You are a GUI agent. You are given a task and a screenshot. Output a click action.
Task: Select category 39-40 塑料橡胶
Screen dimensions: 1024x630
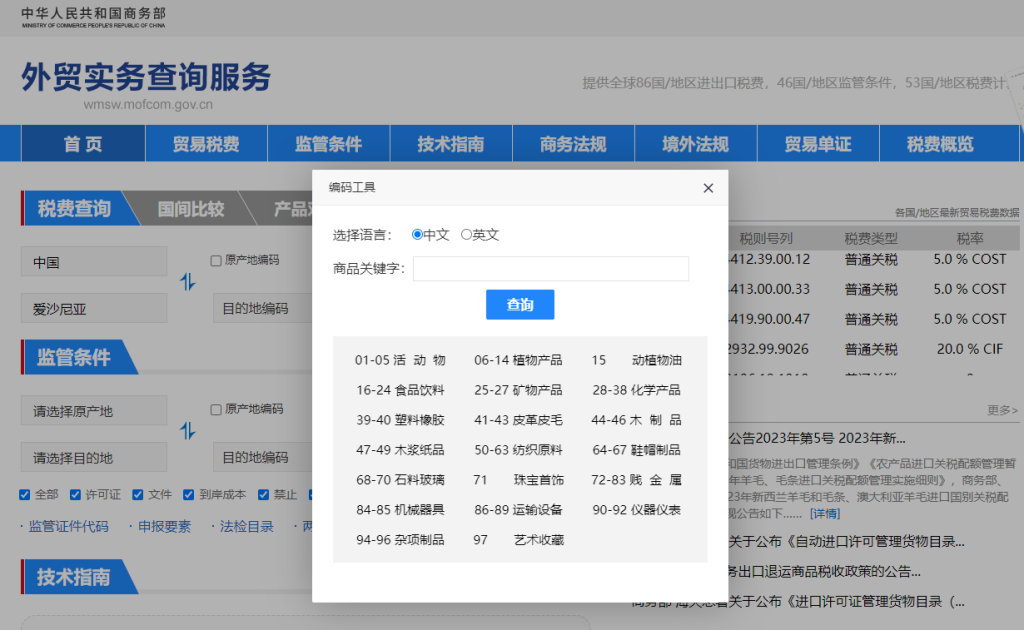(x=400, y=420)
